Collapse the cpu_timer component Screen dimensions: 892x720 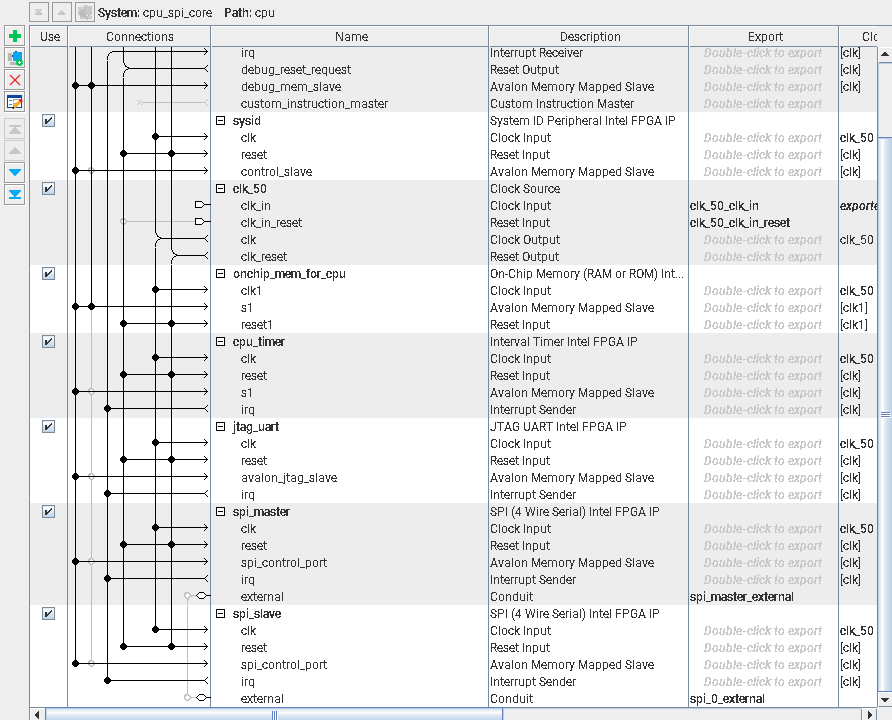[x=221, y=342]
